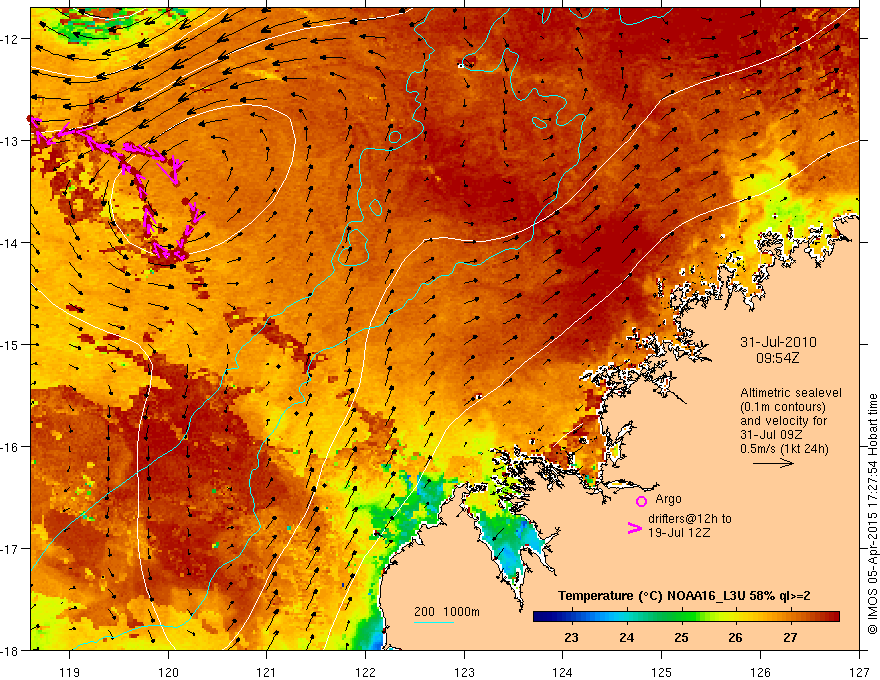This screenshot has width=880, height=680.
Task: Click the 0.5m/s velocity scale arrow
Action: click(773, 463)
